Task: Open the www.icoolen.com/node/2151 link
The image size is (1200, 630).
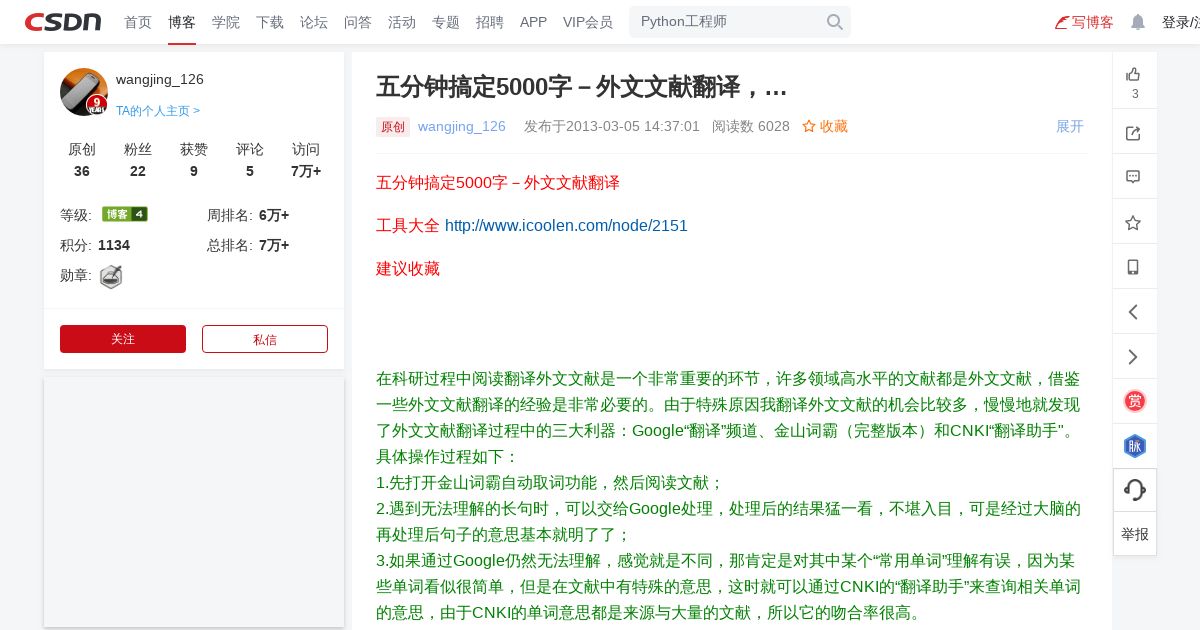Action: (566, 226)
